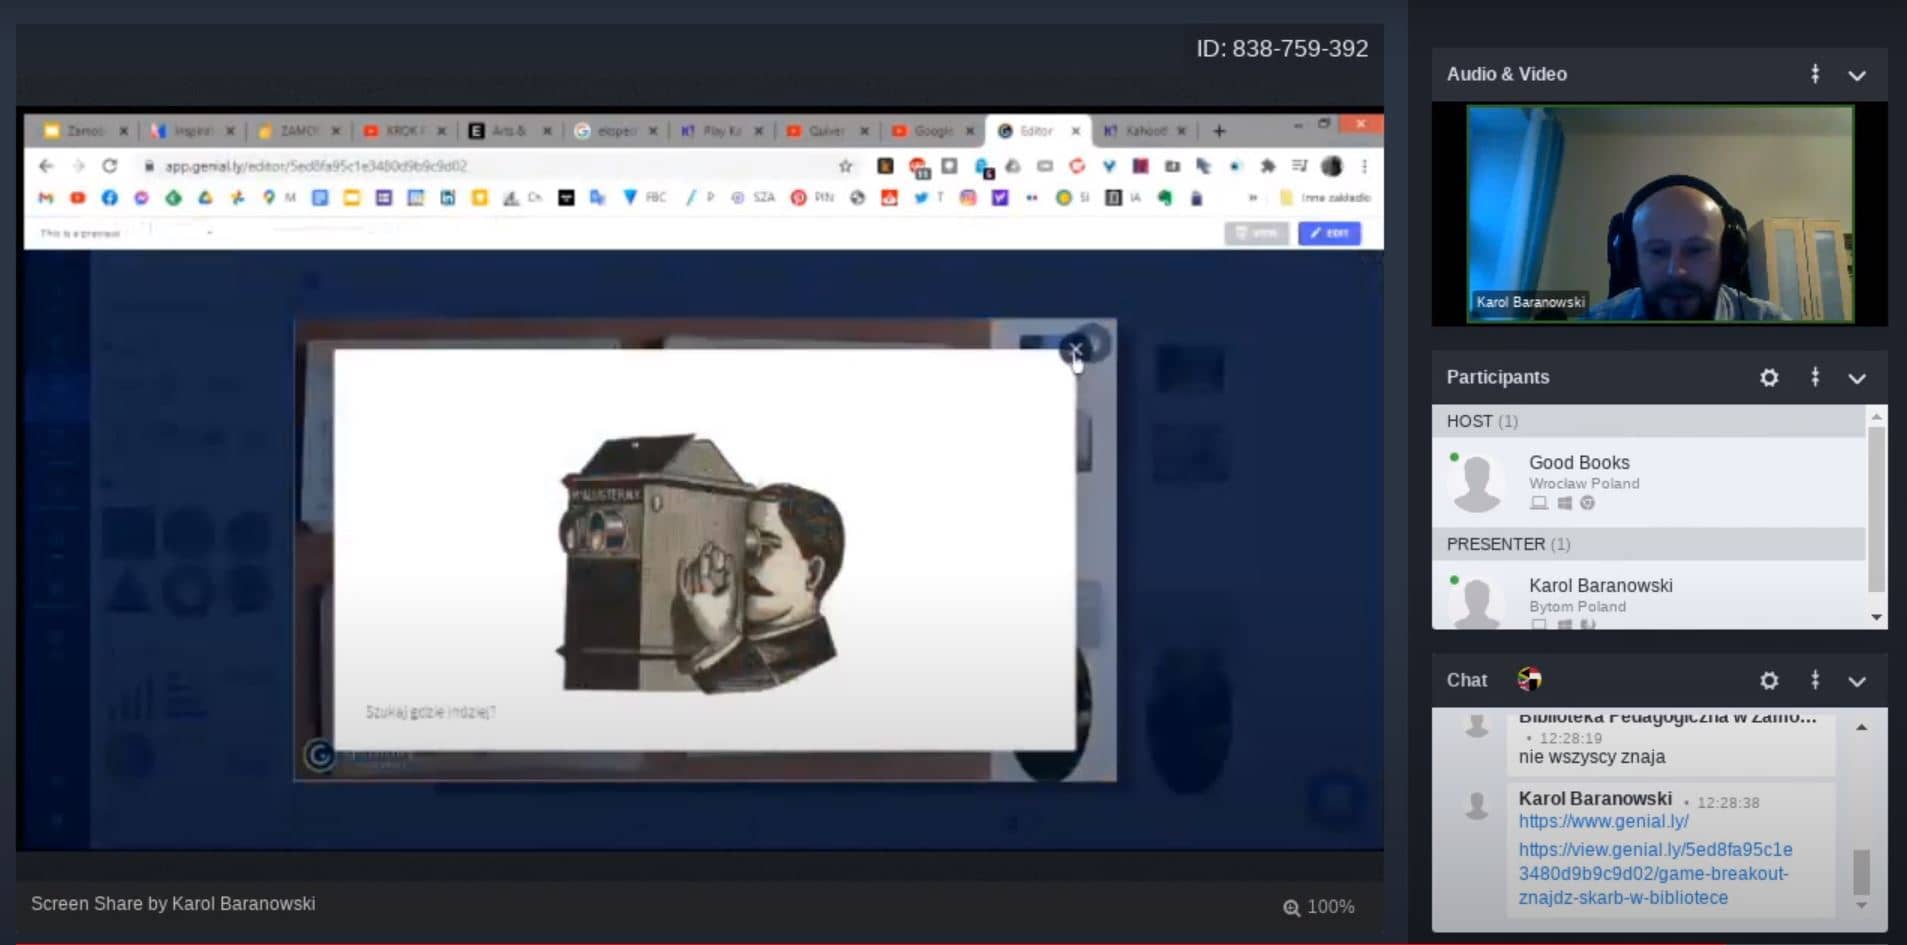Open the Inne zakładki bookmarks folder
Viewport: 1907px width, 945px height.
1325,198
